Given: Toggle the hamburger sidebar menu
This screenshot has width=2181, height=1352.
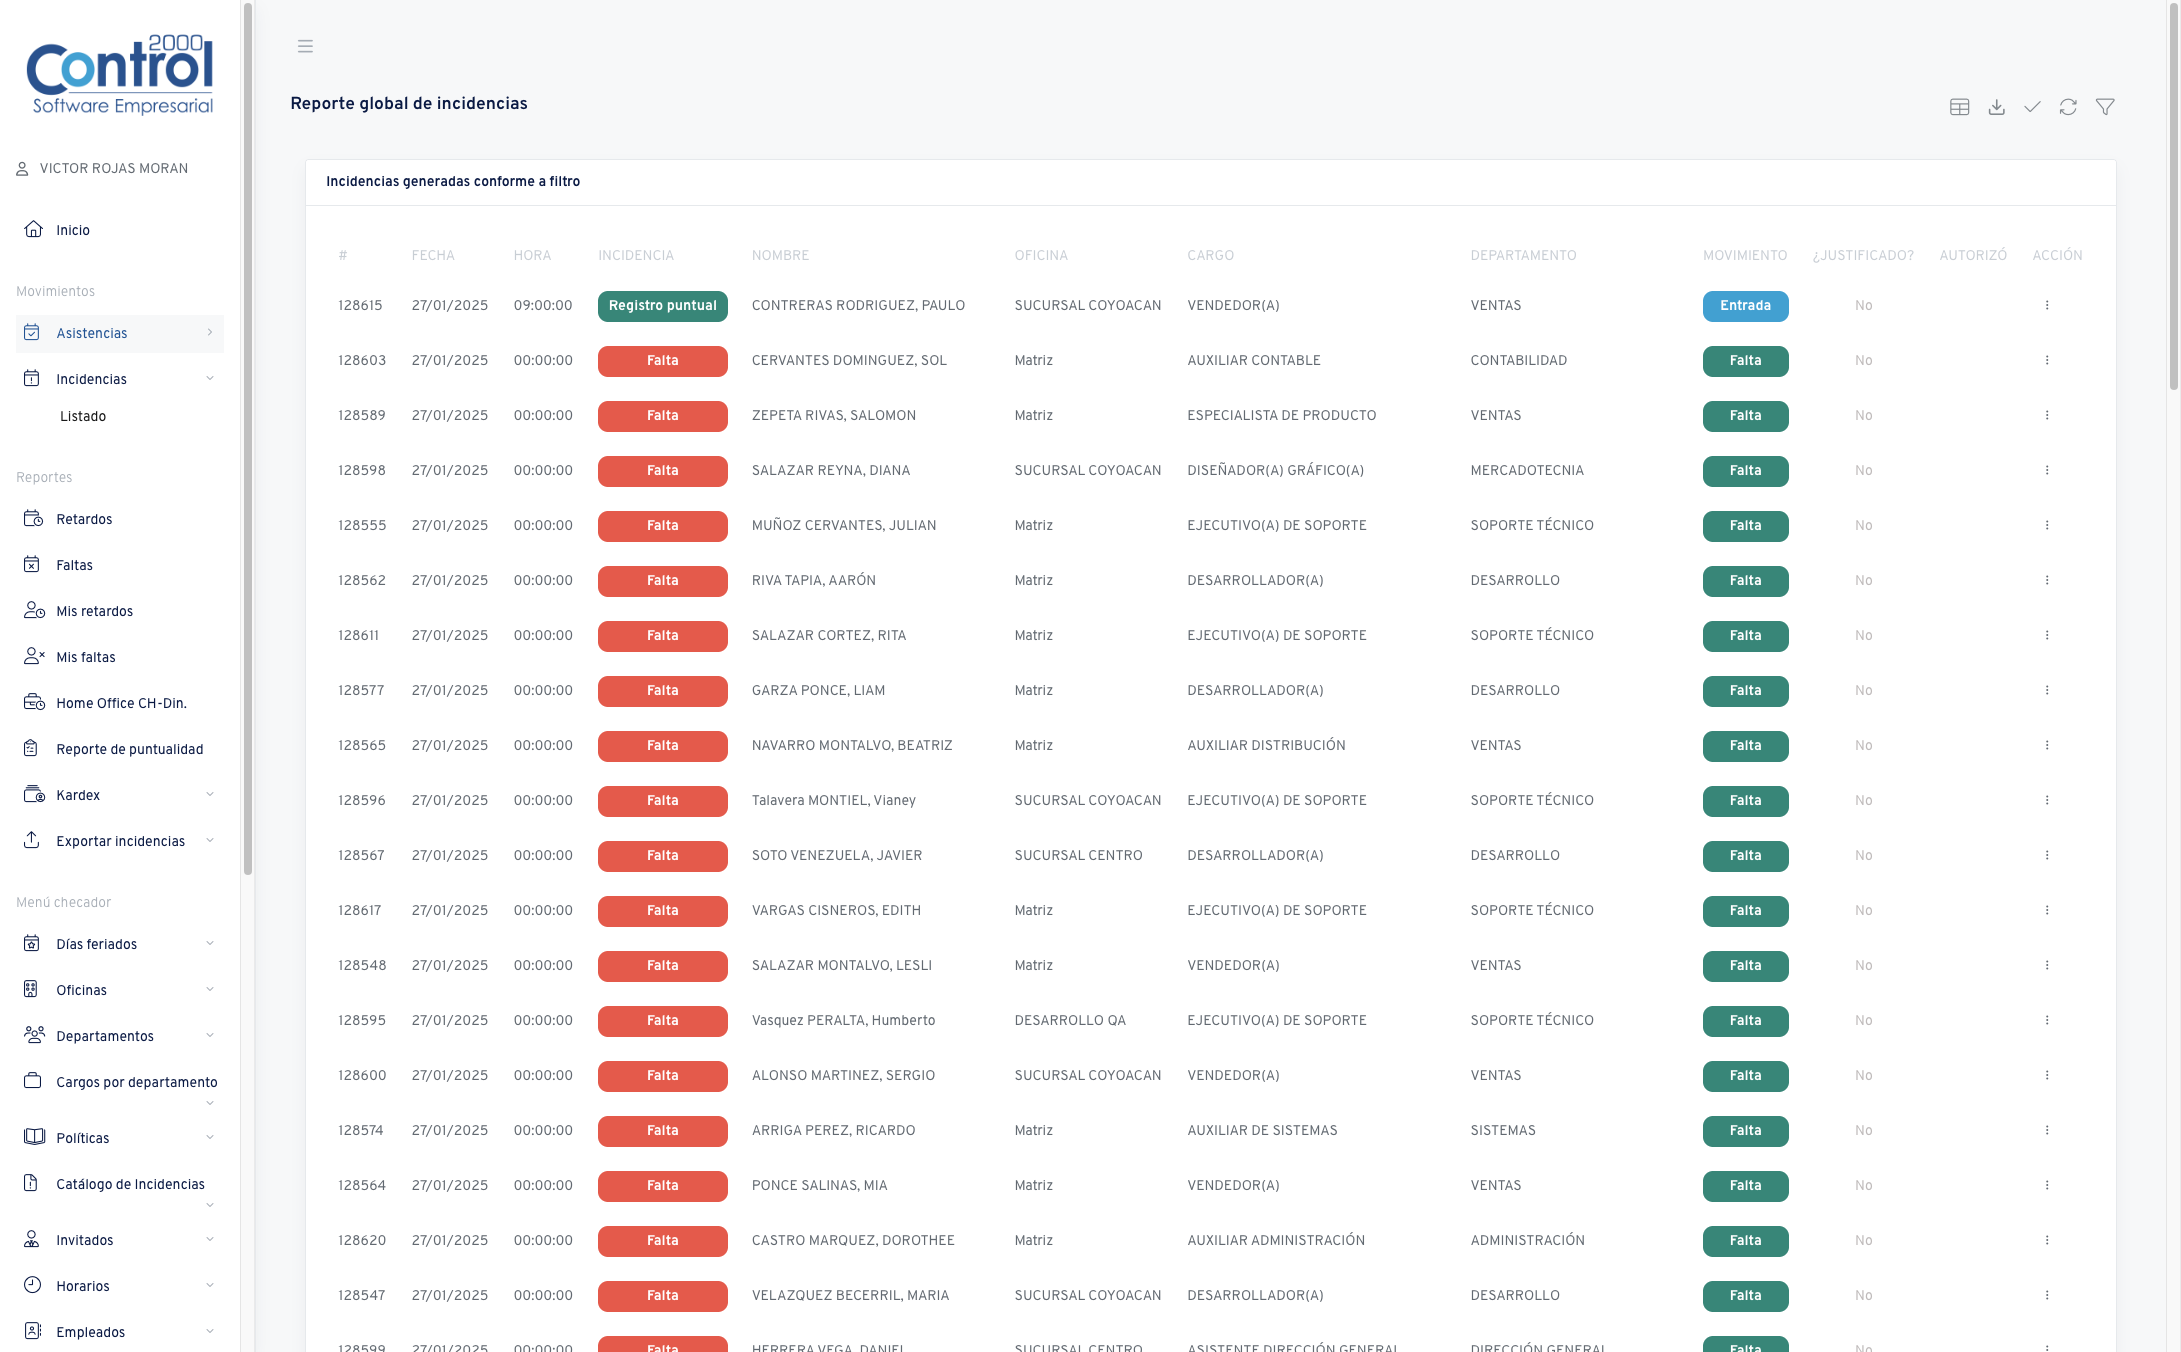Looking at the screenshot, I should (305, 46).
